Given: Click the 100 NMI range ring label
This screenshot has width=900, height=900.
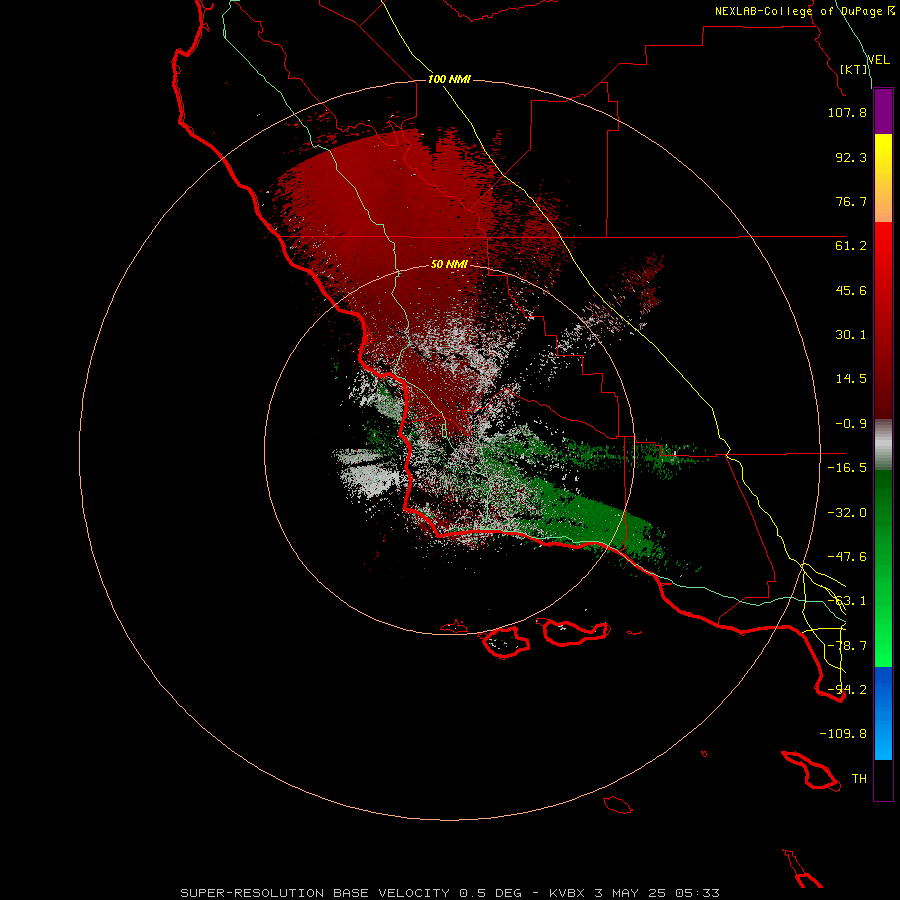Looking at the screenshot, I should 449,79.
